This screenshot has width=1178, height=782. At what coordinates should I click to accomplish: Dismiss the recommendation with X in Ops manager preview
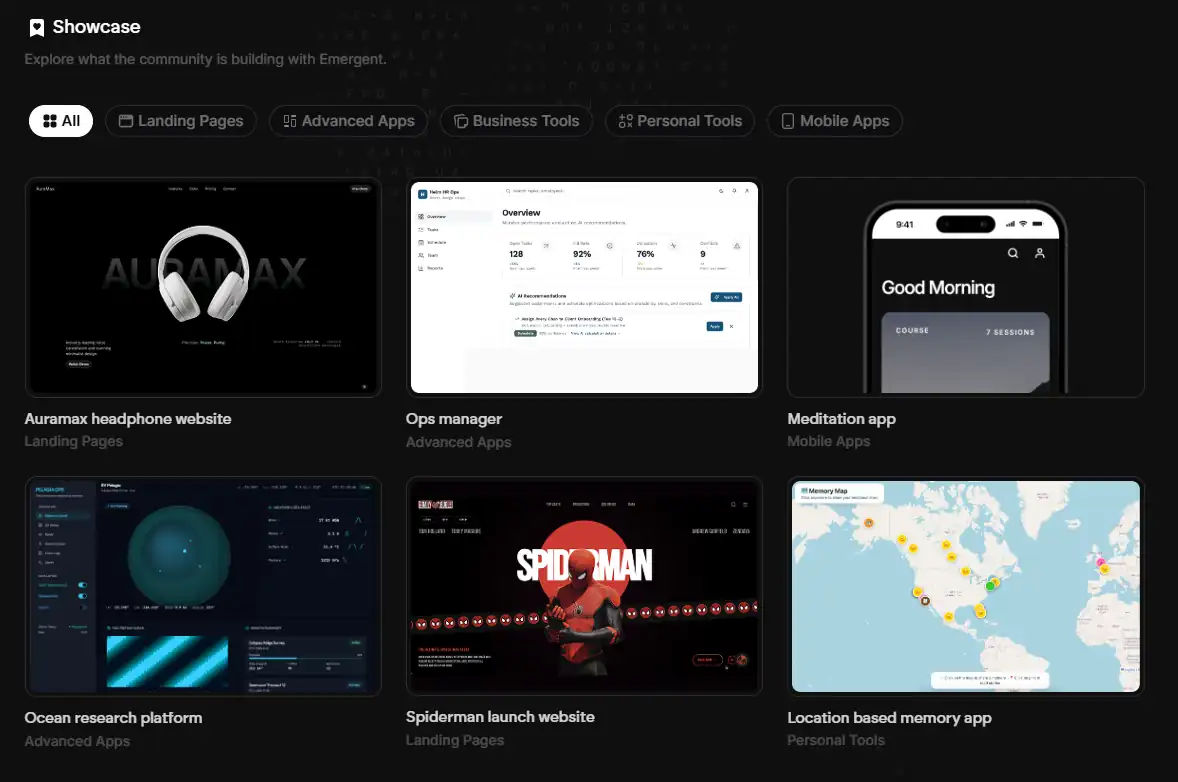pos(731,326)
